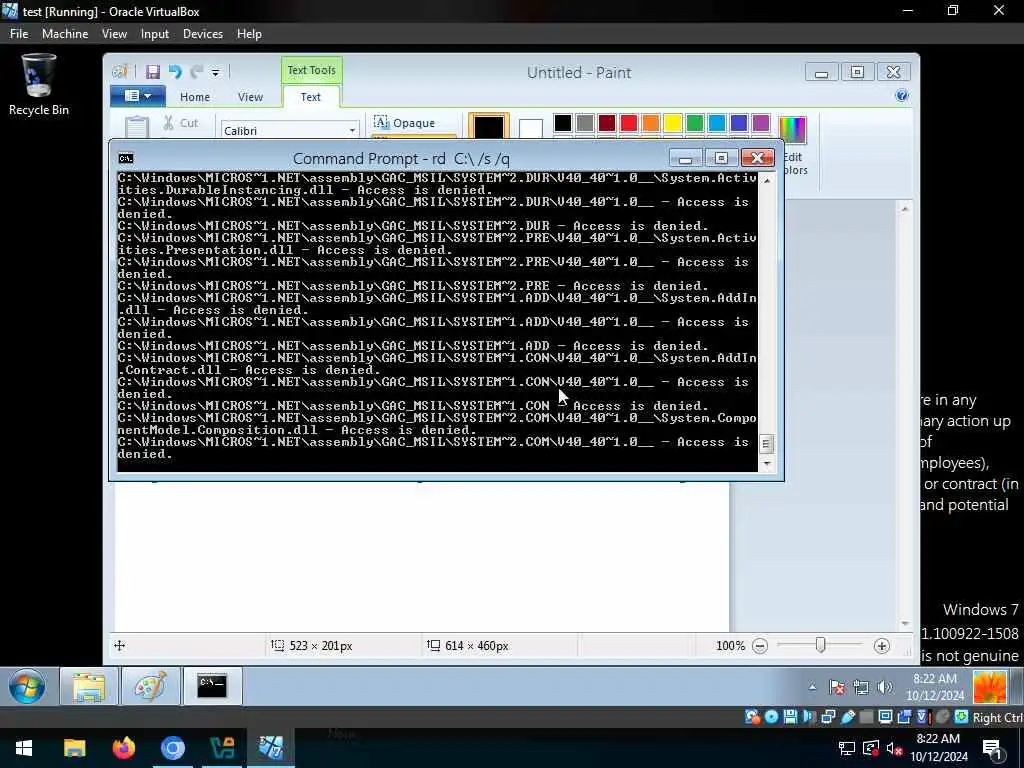Click the Paste clipboard icon in Paint
Viewport: 1024px width, 768px height.
137,127
